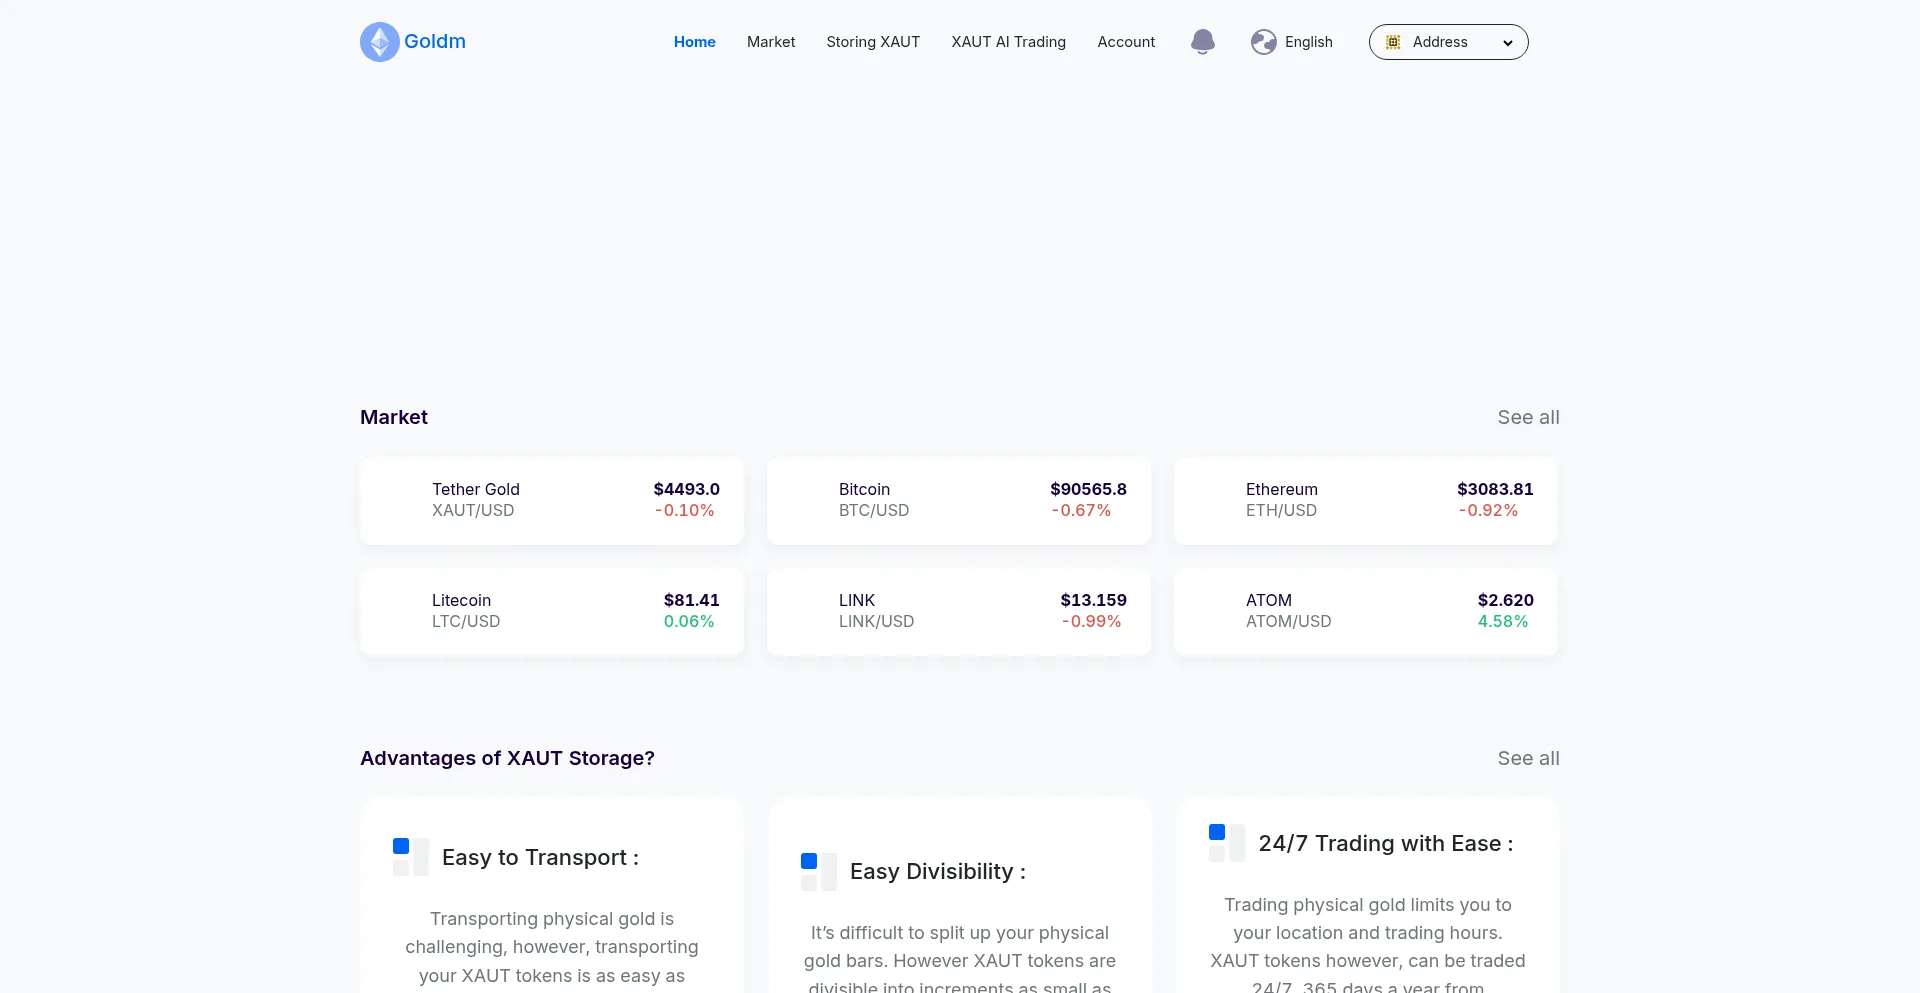Click the blue square icon beside 24/7 Trading
Viewport: 1920px width, 993px height.
coord(1218,833)
